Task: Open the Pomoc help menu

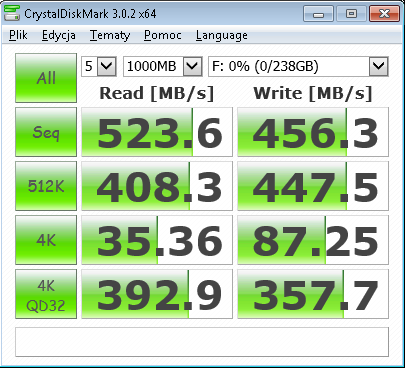Action: pyautogui.click(x=163, y=35)
